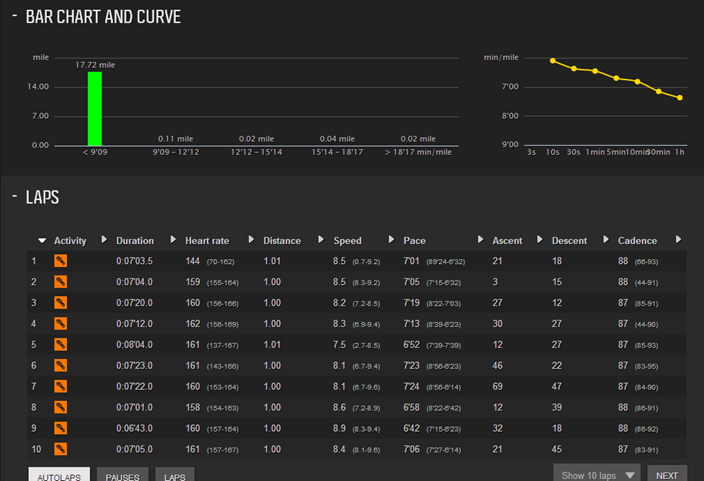
Task: Open the Show 10 laps dropdown
Action: click(598, 474)
